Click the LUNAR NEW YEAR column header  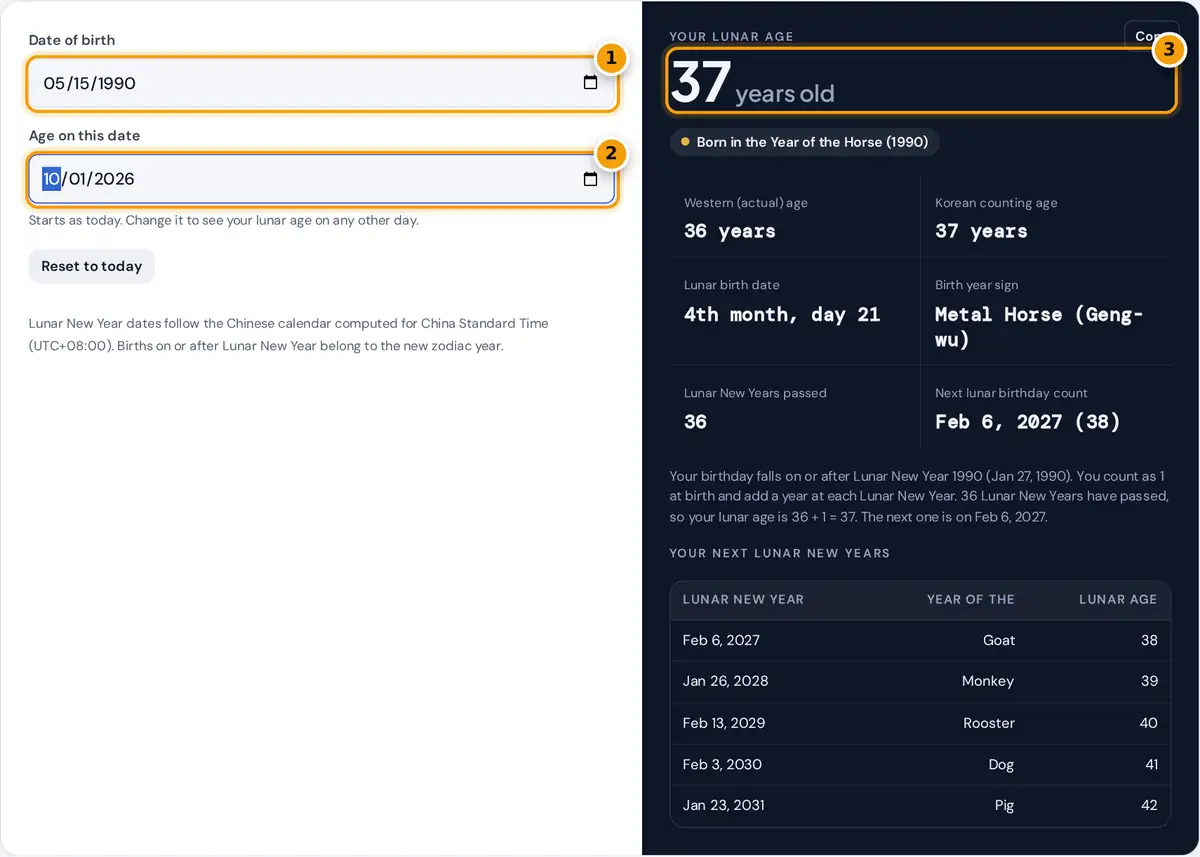coord(743,599)
